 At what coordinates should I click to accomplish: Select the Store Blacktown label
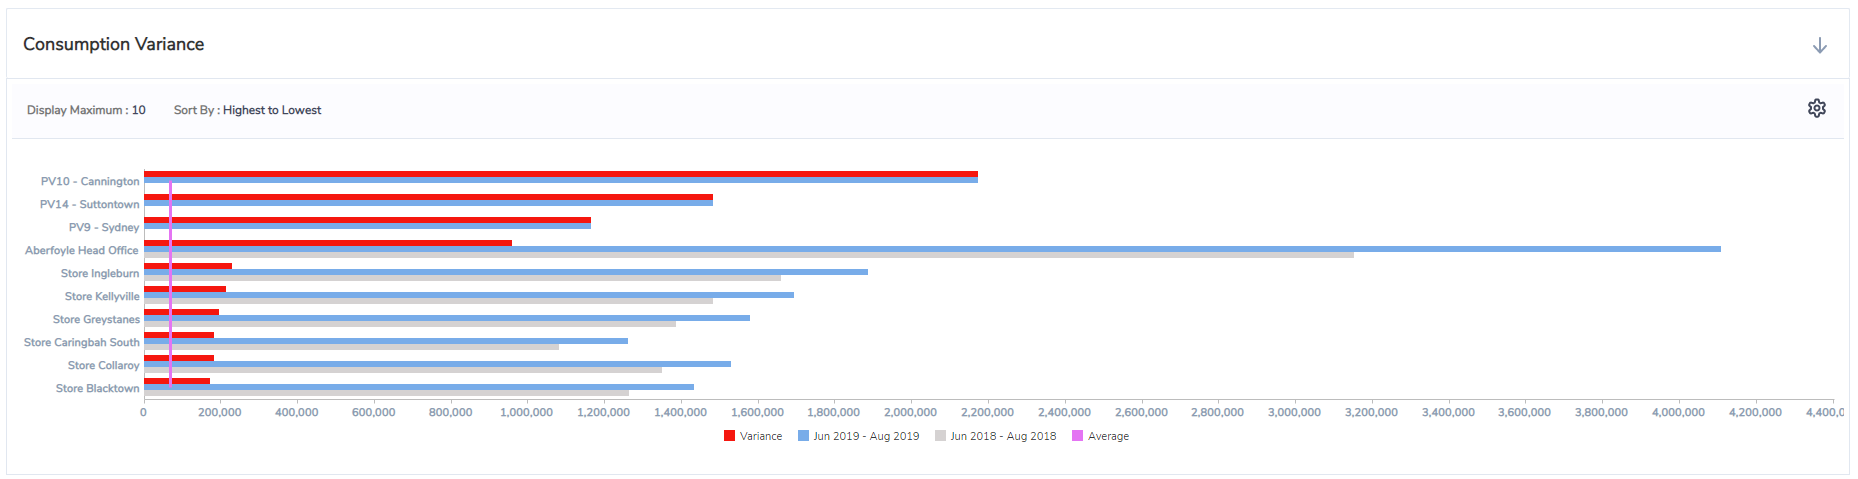(98, 388)
